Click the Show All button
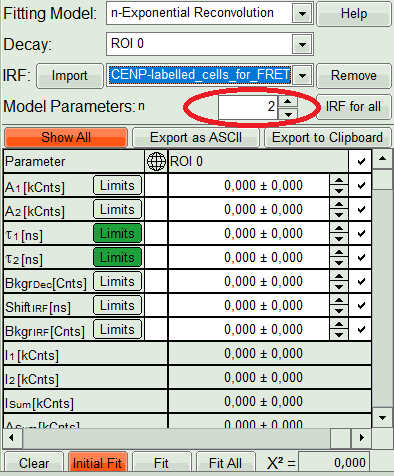The height and width of the screenshot is (476, 394). point(66,137)
